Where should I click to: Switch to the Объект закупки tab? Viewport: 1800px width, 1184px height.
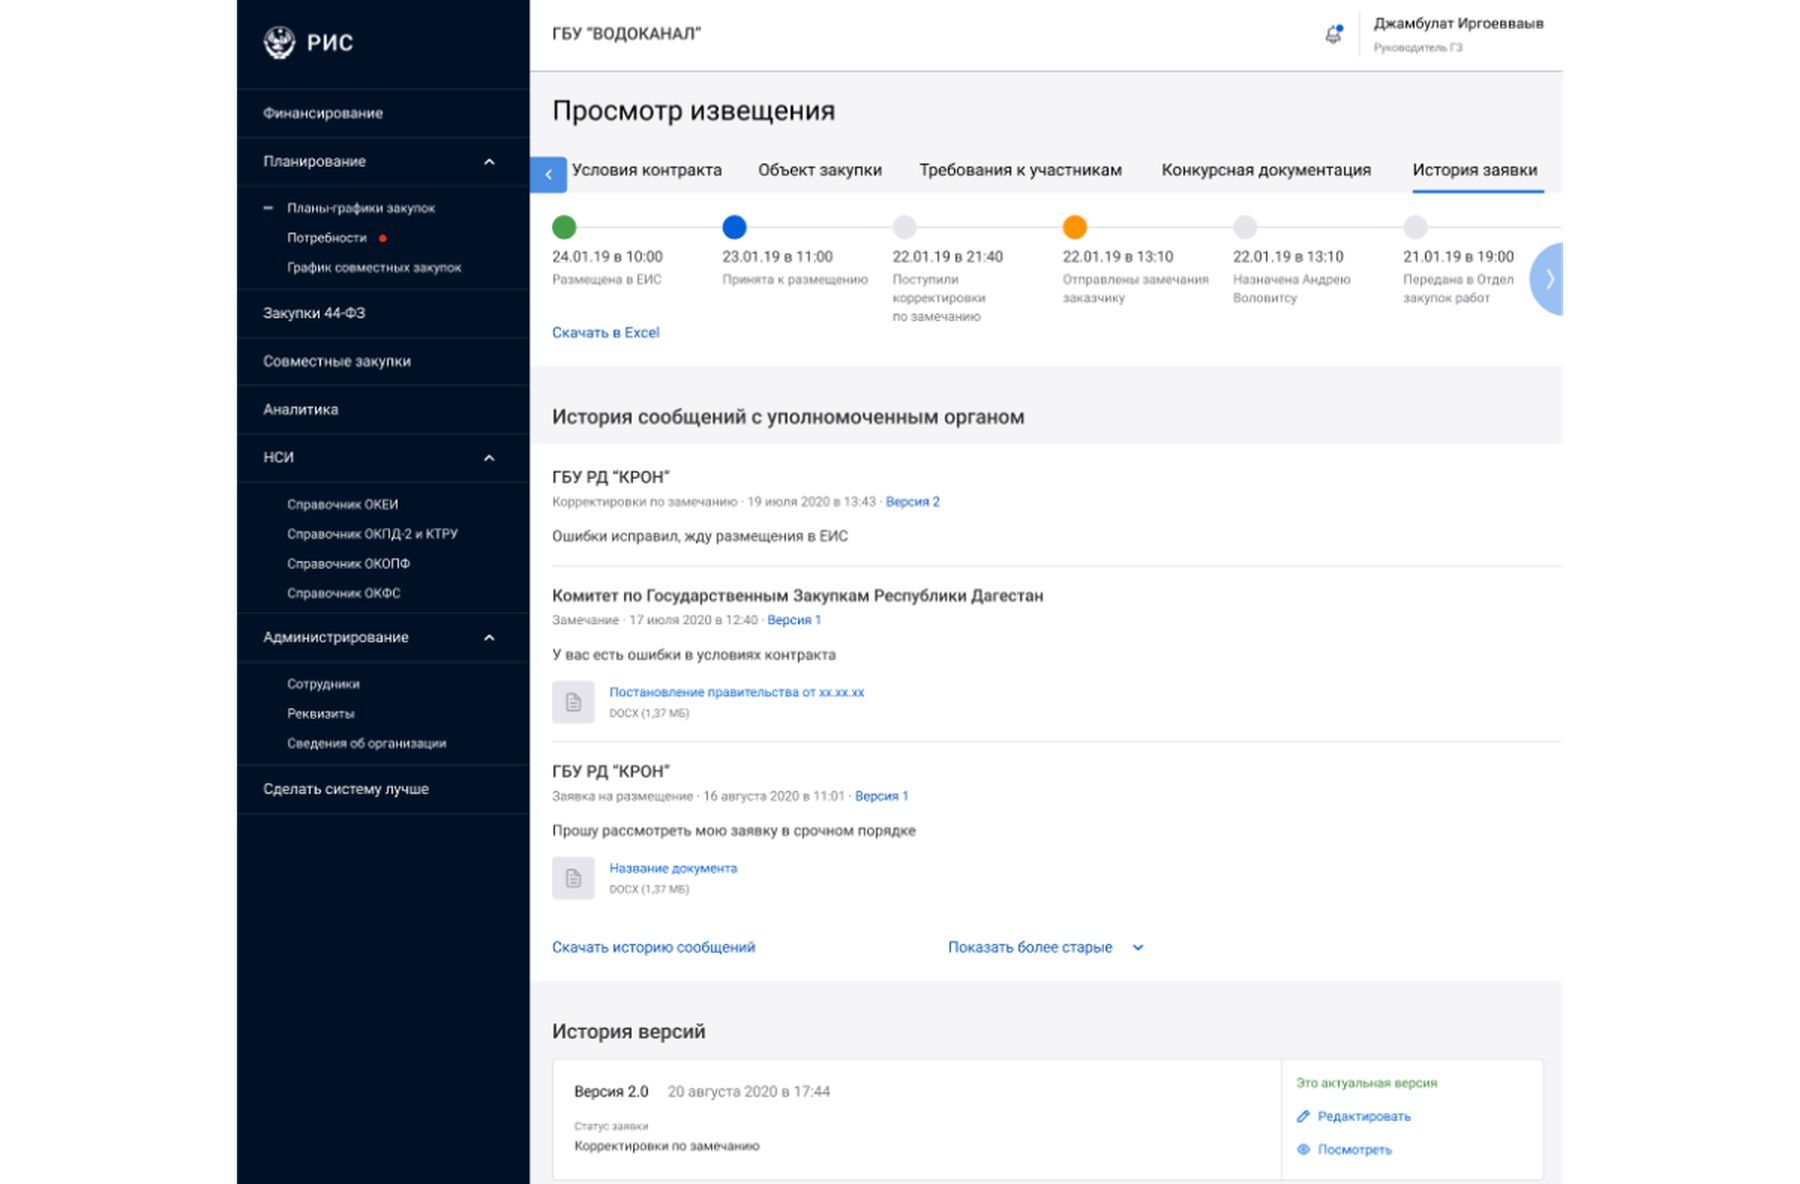click(820, 170)
